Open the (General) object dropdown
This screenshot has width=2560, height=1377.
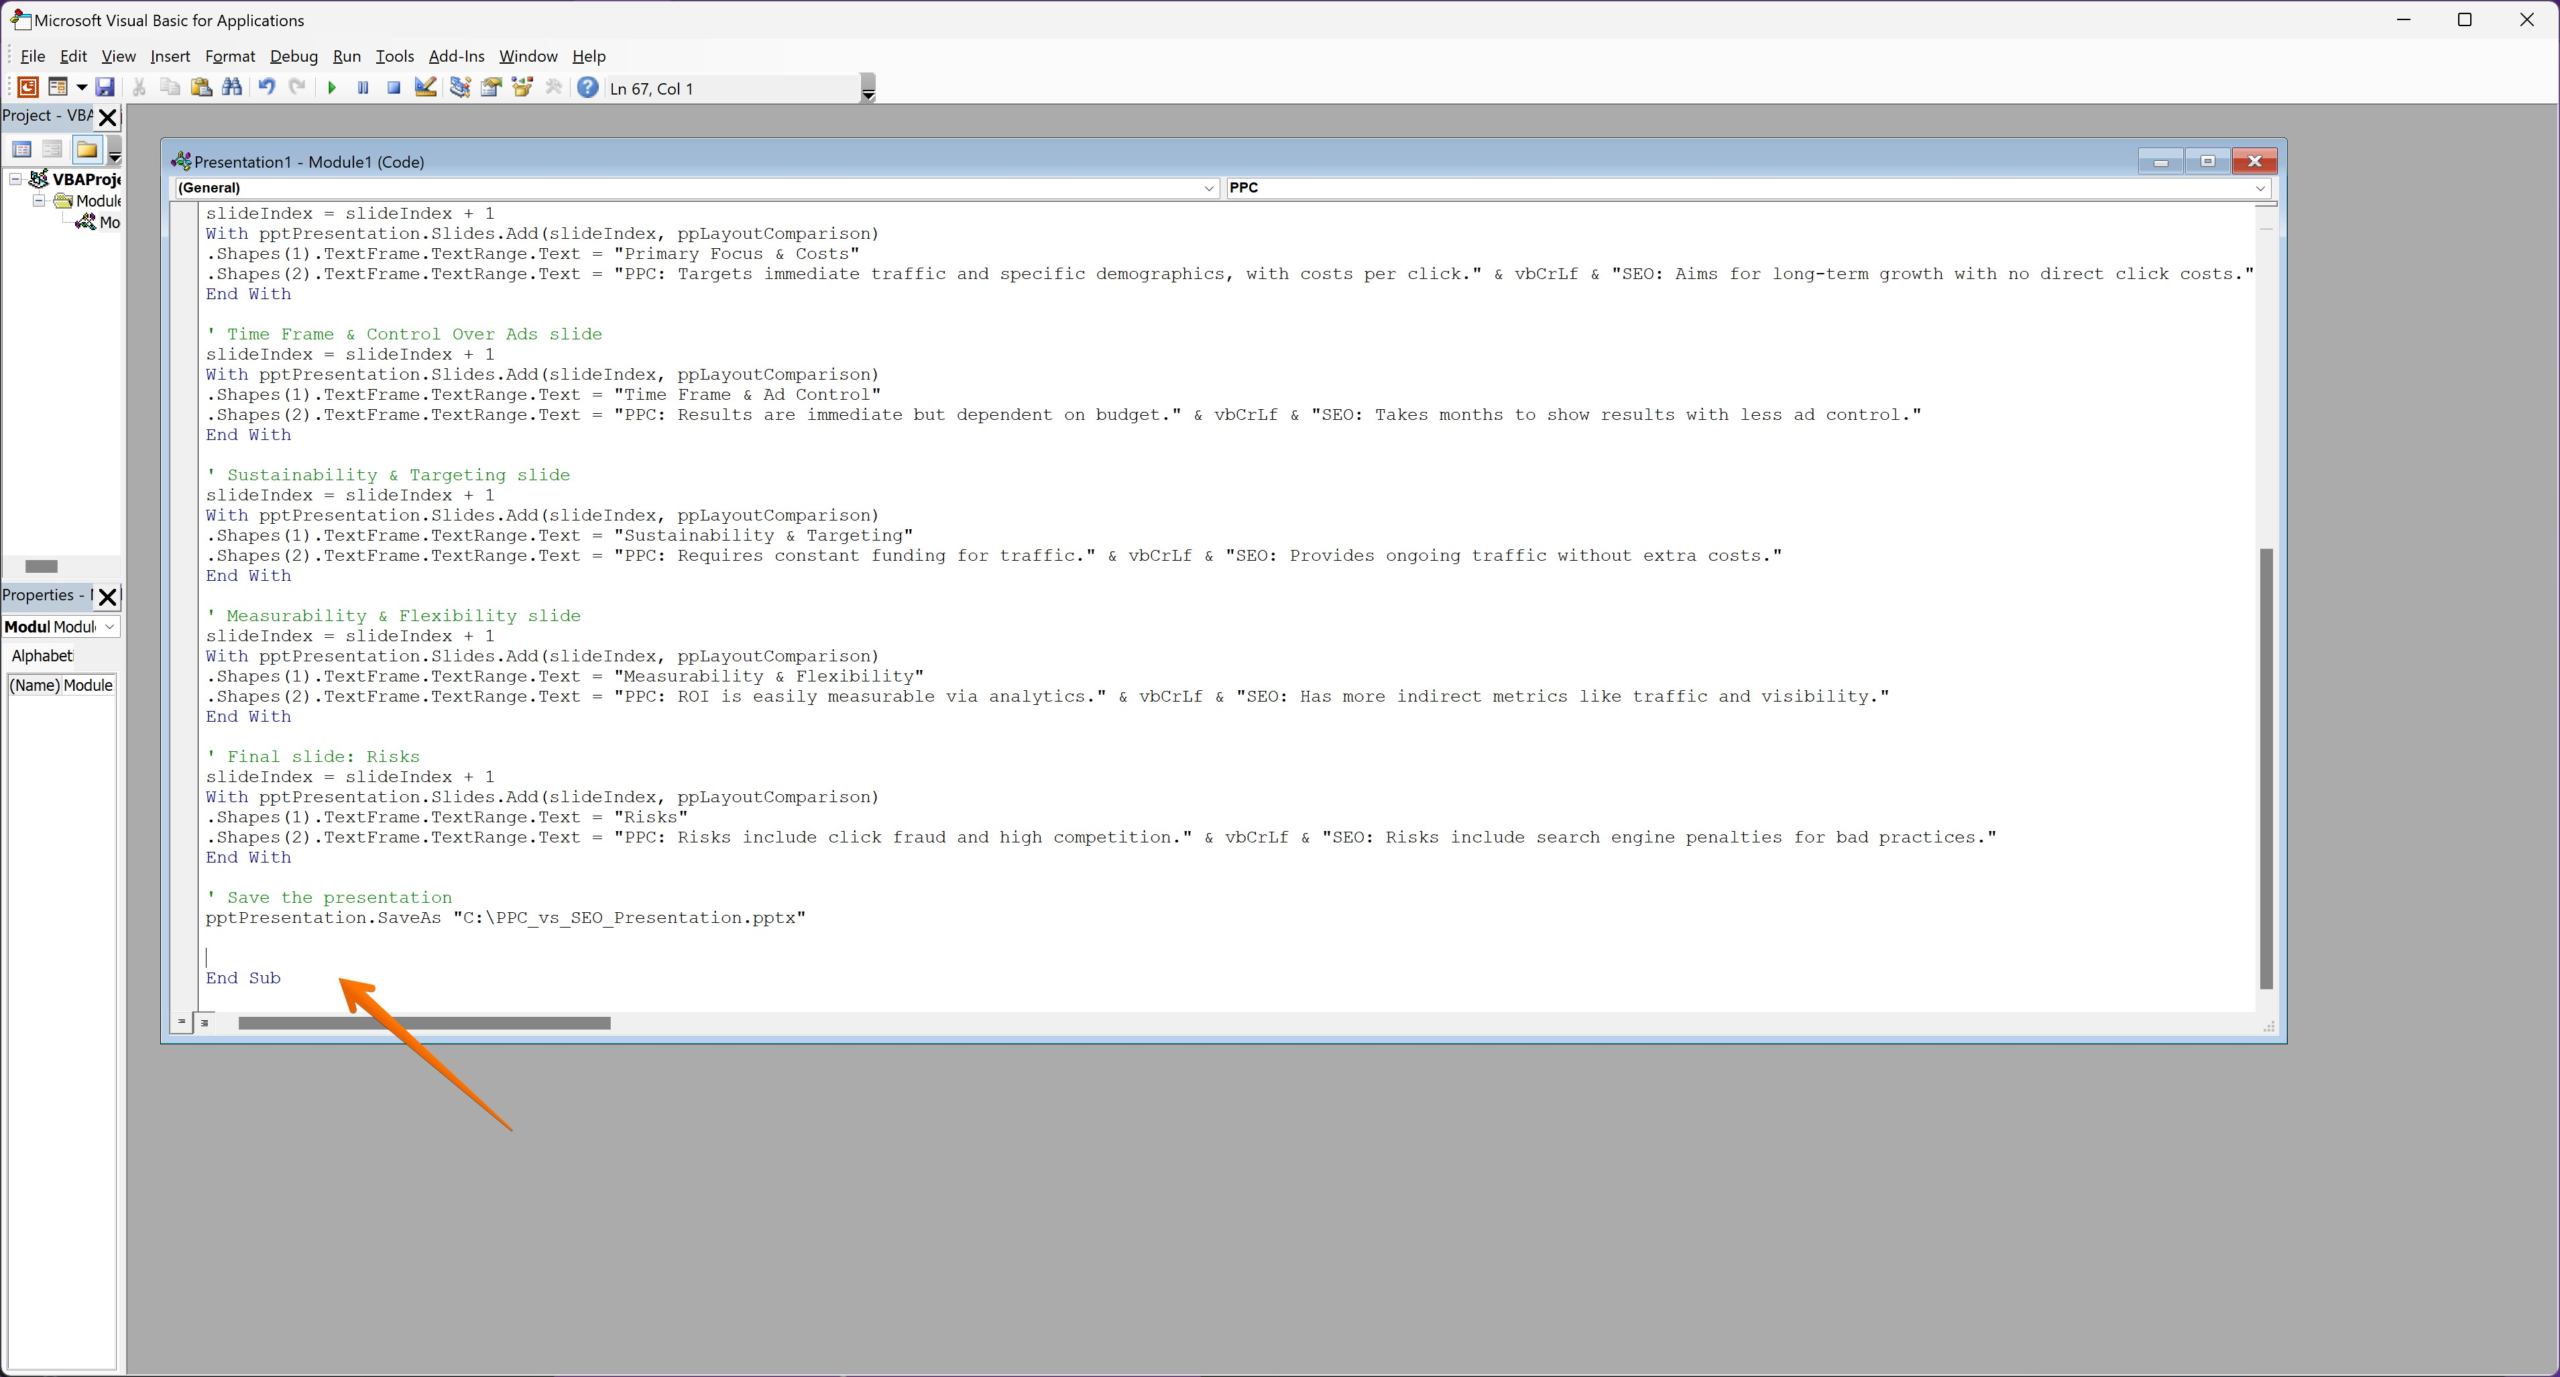(x=1208, y=188)
